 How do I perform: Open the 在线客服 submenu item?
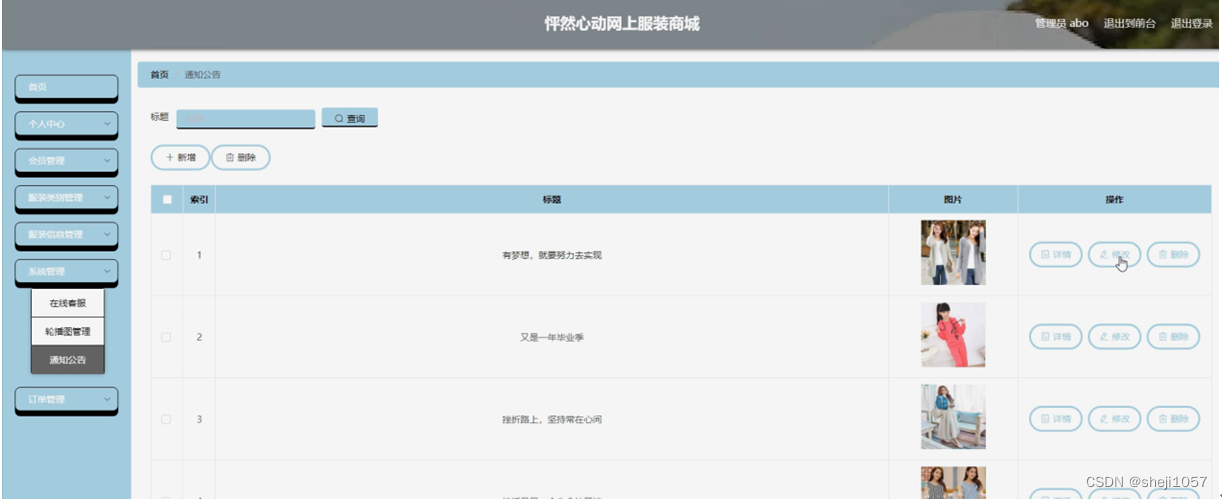(68, 303)
